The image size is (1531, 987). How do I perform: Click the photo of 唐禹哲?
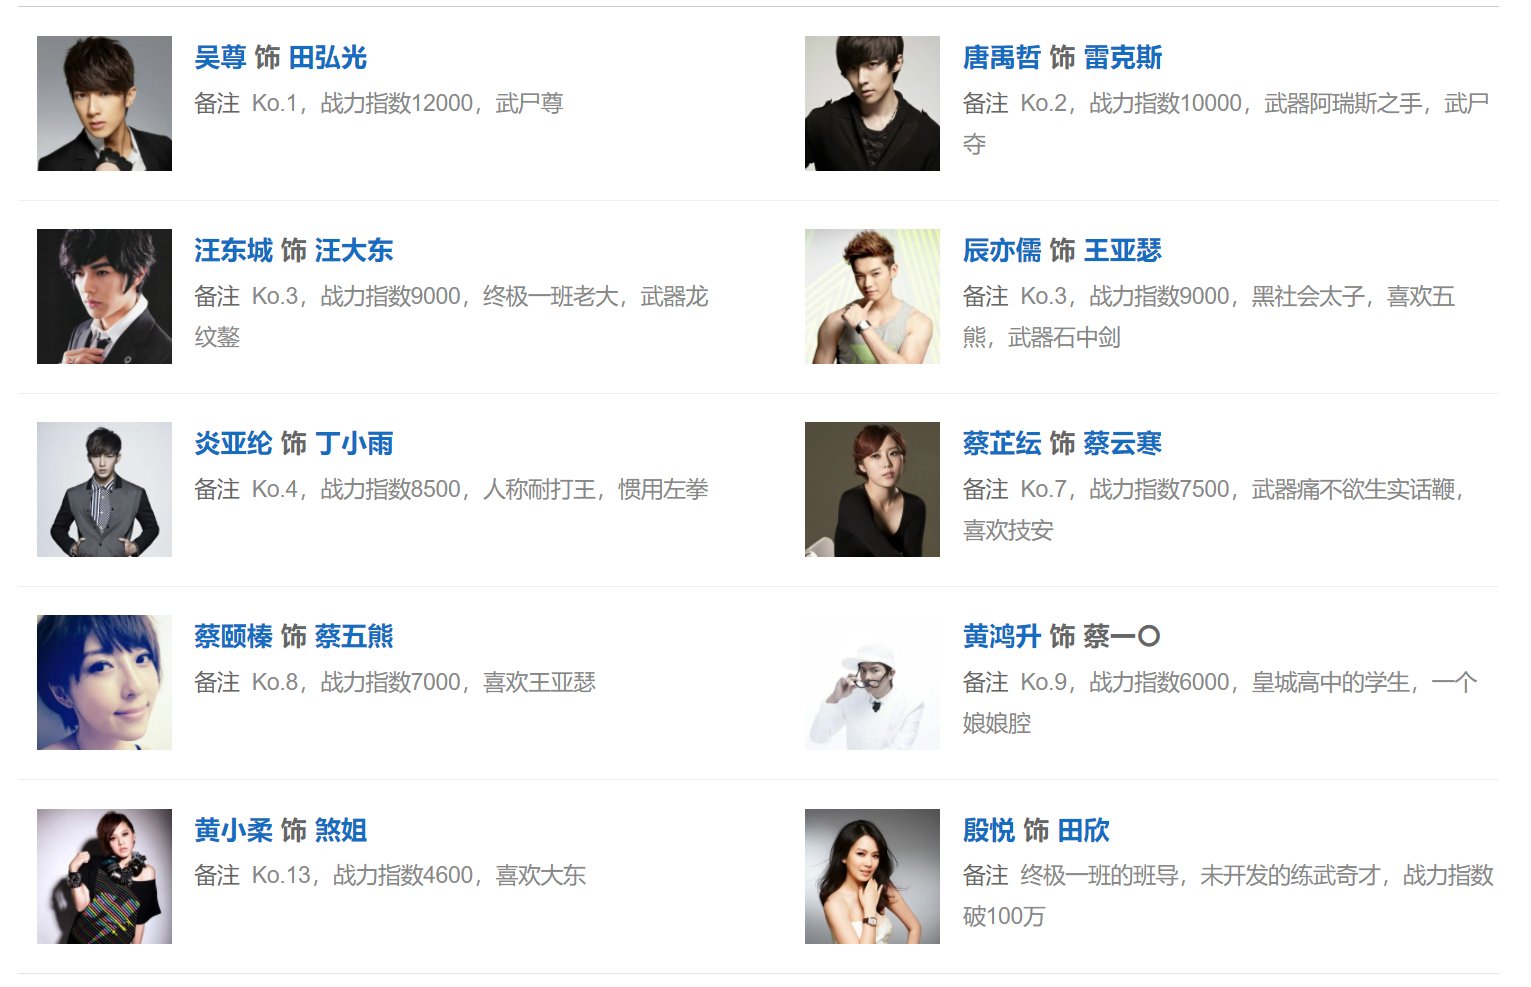tap(872, 104)
